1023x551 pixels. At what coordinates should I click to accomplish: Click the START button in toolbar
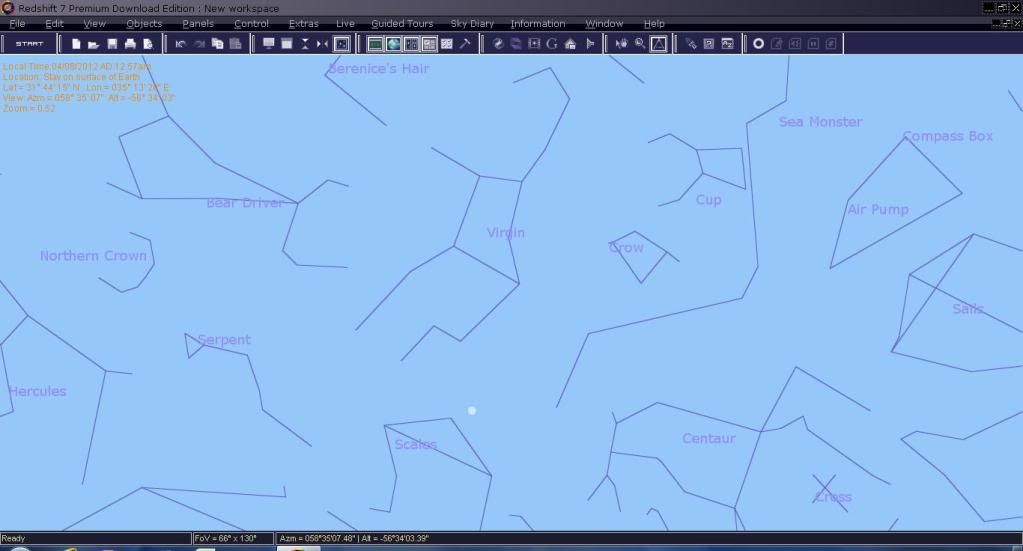point(30,44)
